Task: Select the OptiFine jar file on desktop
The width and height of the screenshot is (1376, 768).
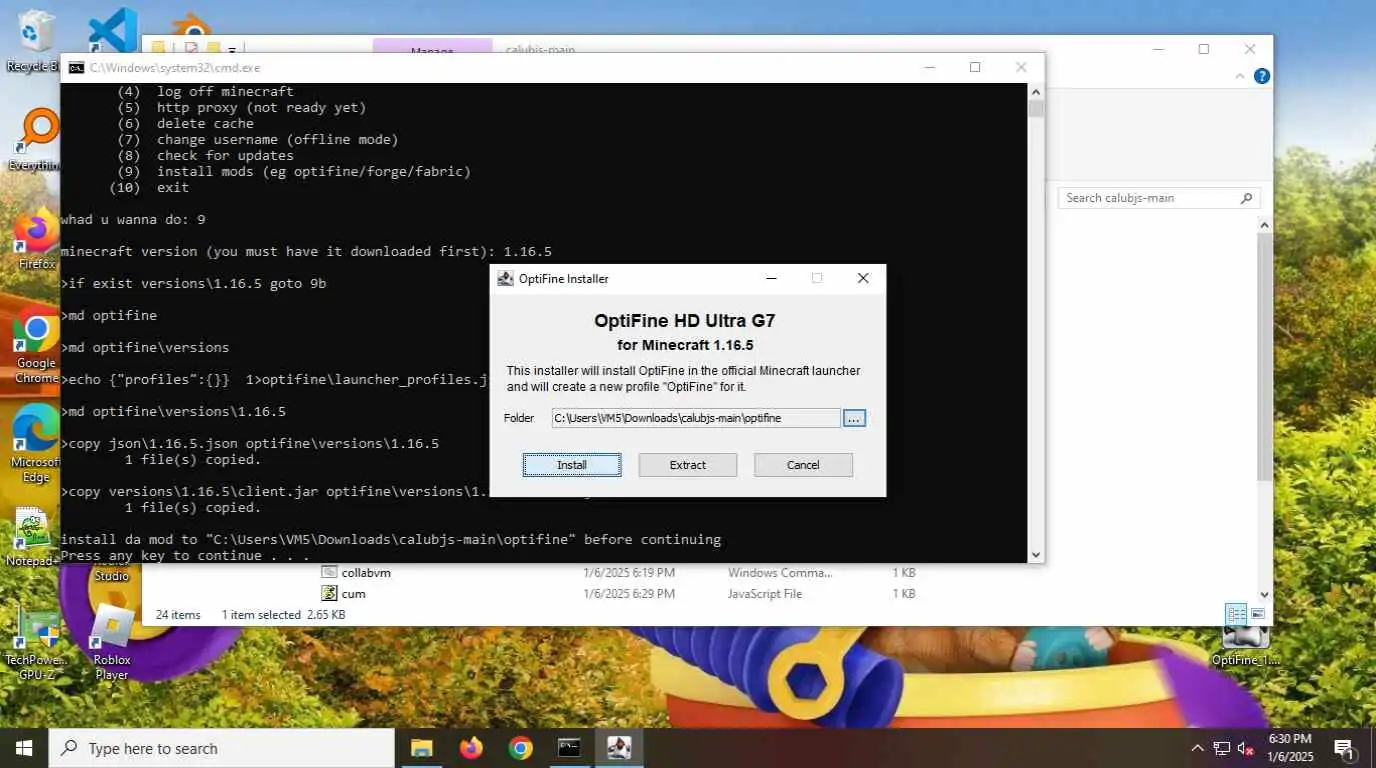Action: click(1246, 645)
